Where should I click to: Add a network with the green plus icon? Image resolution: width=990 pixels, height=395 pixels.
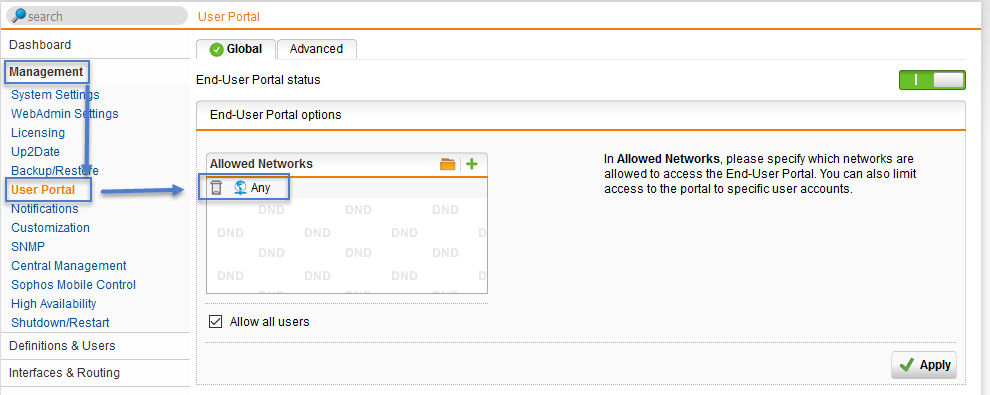472,164
